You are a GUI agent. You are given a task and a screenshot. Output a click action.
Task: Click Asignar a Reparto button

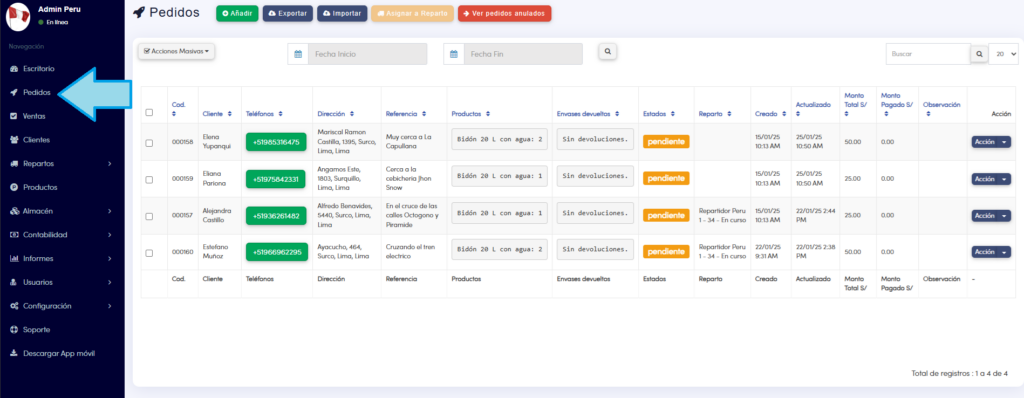click(412, 14)
